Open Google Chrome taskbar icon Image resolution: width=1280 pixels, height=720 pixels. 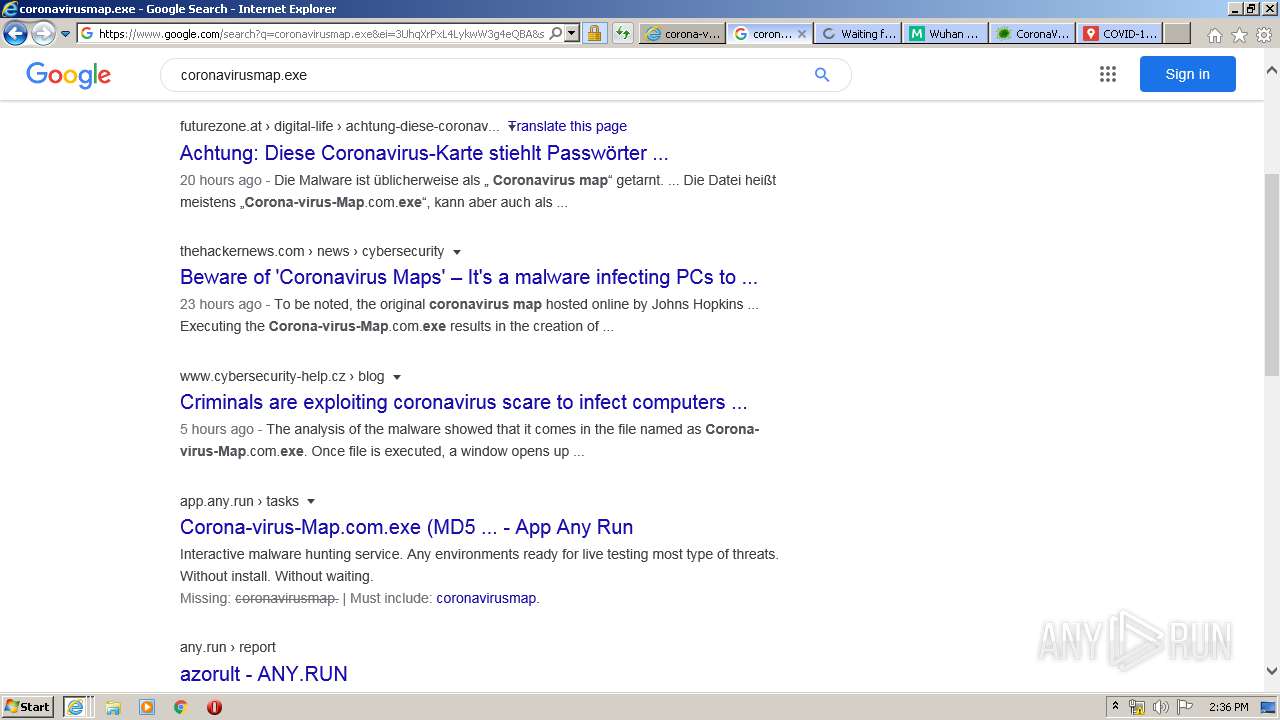tap(180, 707)
